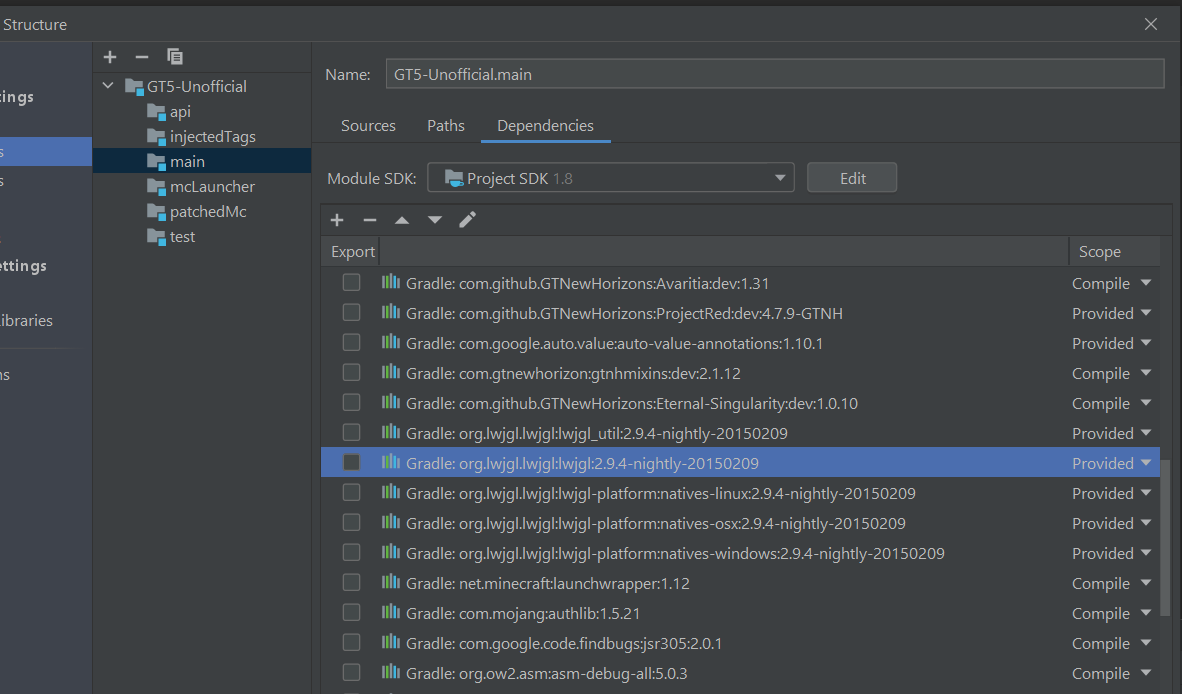The image size is (1182, 694).
Task: Toggle export checkbox for auto-value-annotations
Action: 351,343
